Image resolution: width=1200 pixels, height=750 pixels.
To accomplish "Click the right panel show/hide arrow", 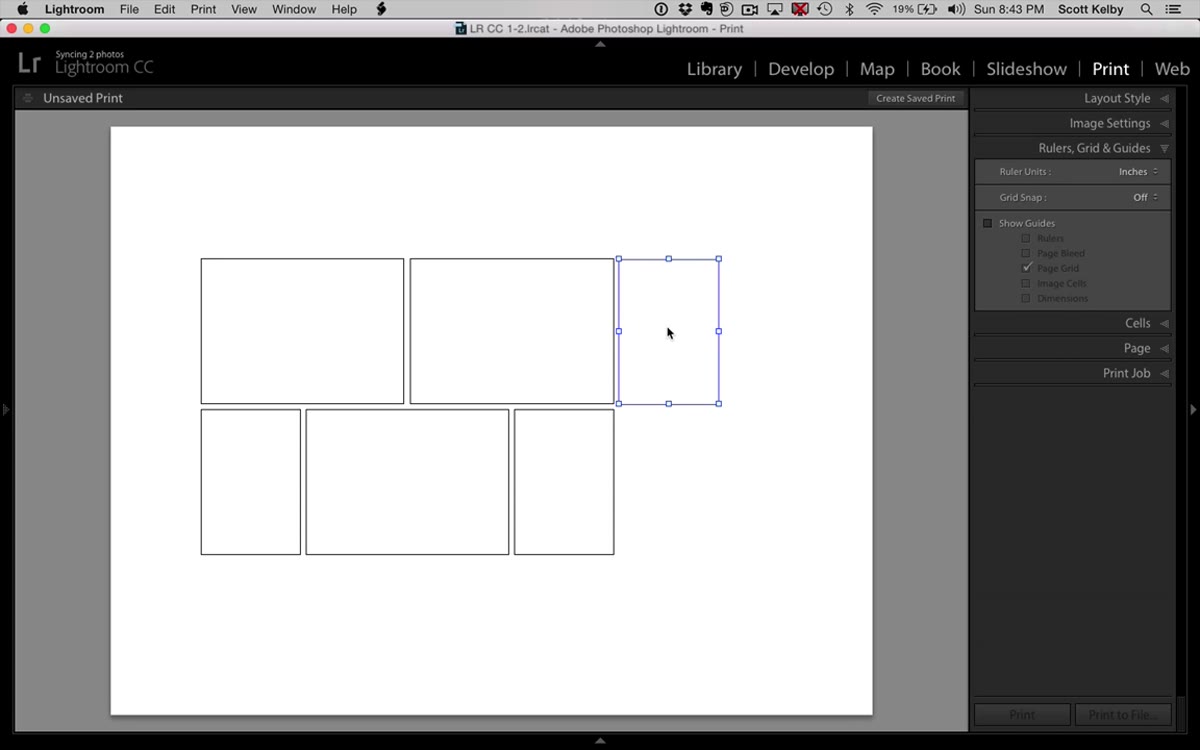I will pos(1193,409).
